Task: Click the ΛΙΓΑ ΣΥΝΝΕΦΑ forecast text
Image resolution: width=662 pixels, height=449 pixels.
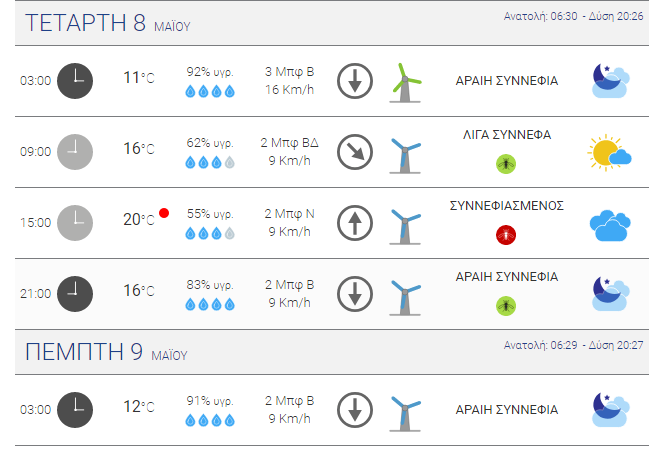Action: pyautogui.click(x=507, y=135)
